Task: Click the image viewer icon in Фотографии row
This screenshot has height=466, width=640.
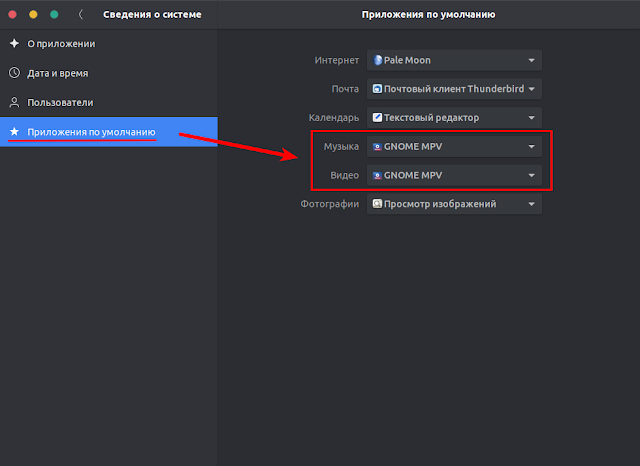Action: (378, 204)
